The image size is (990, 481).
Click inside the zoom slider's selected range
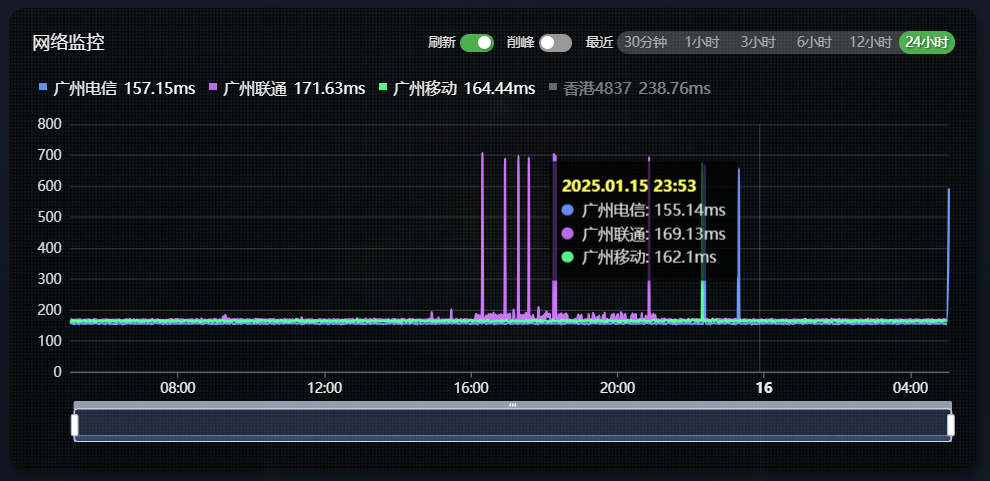coord(512,426)
